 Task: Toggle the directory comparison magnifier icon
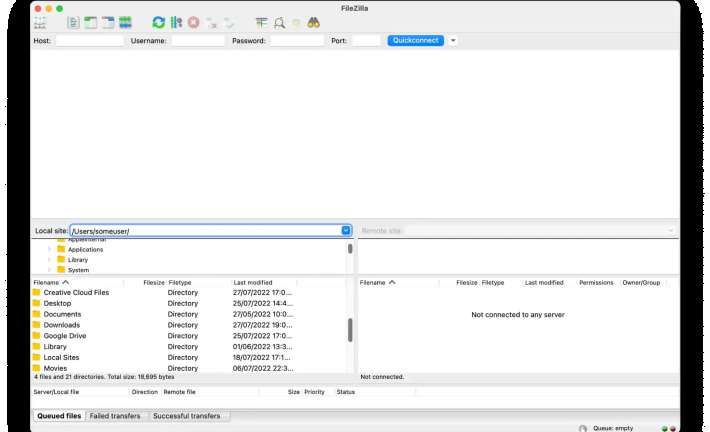(x=279, y=23)
